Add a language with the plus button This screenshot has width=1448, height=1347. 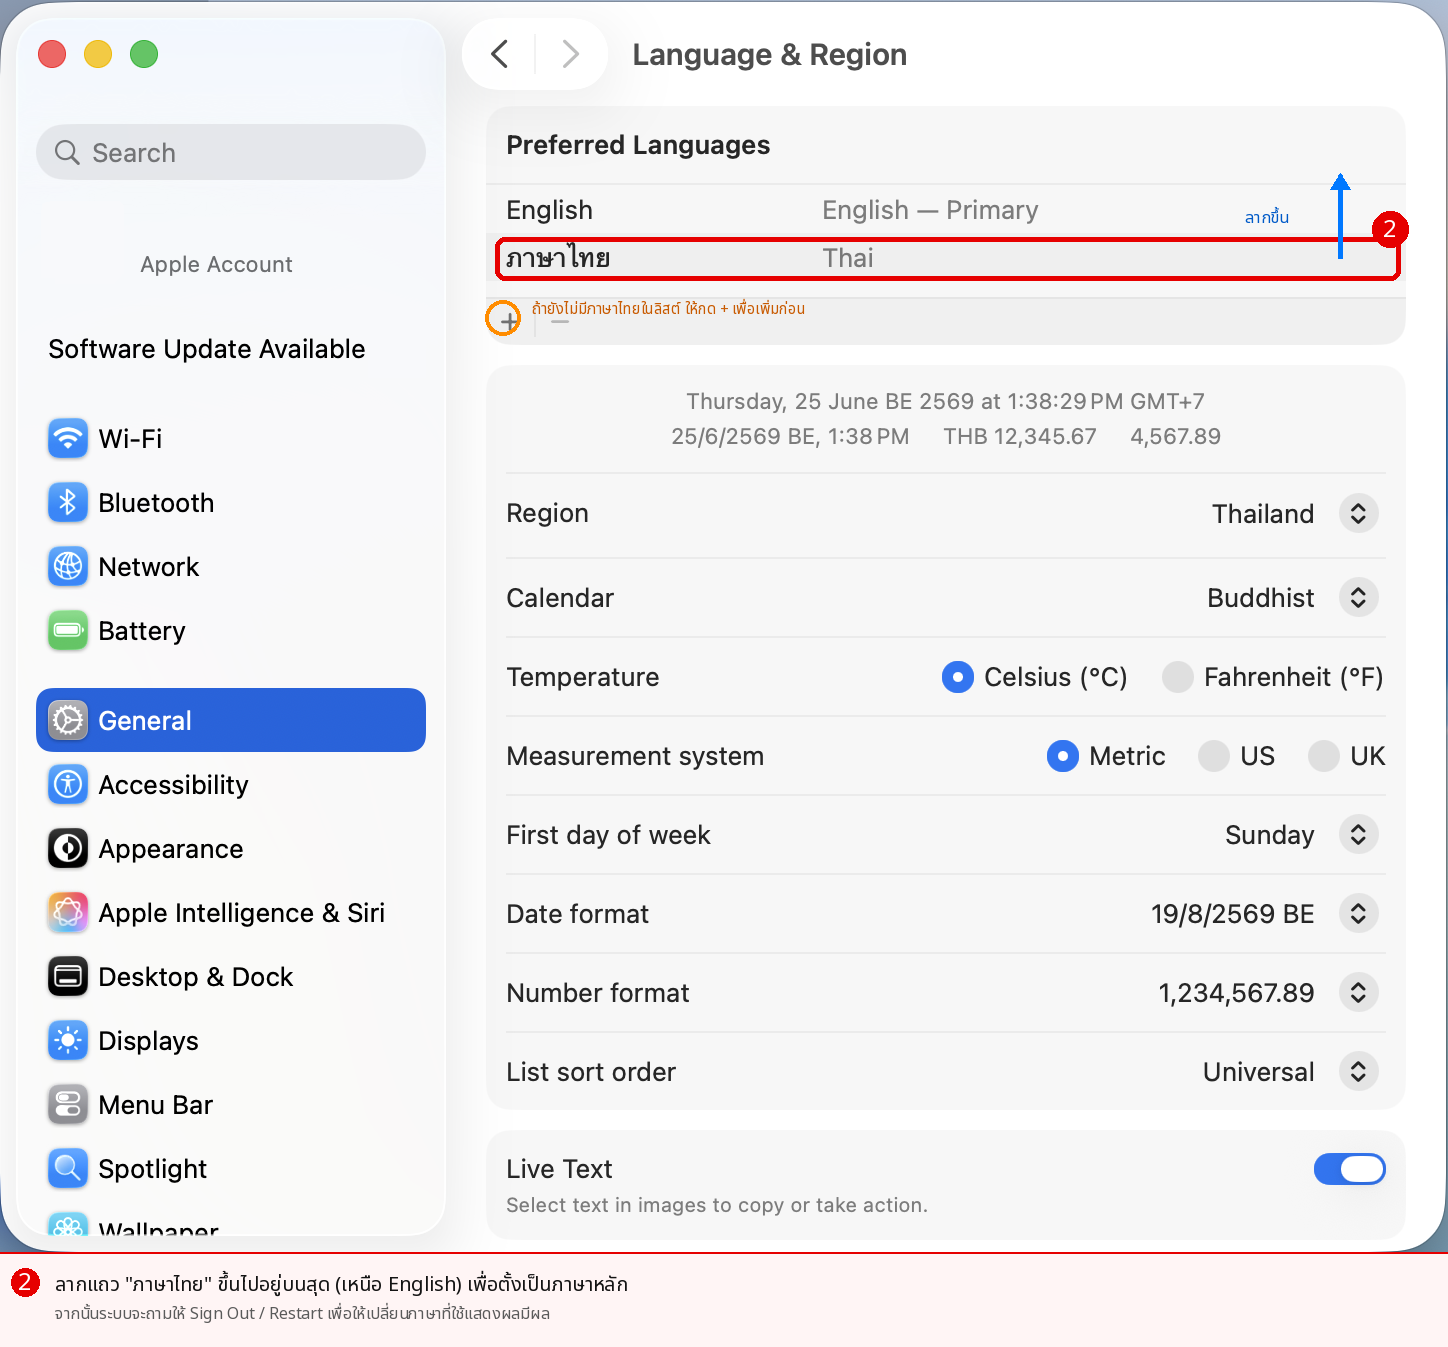[509, 321]
